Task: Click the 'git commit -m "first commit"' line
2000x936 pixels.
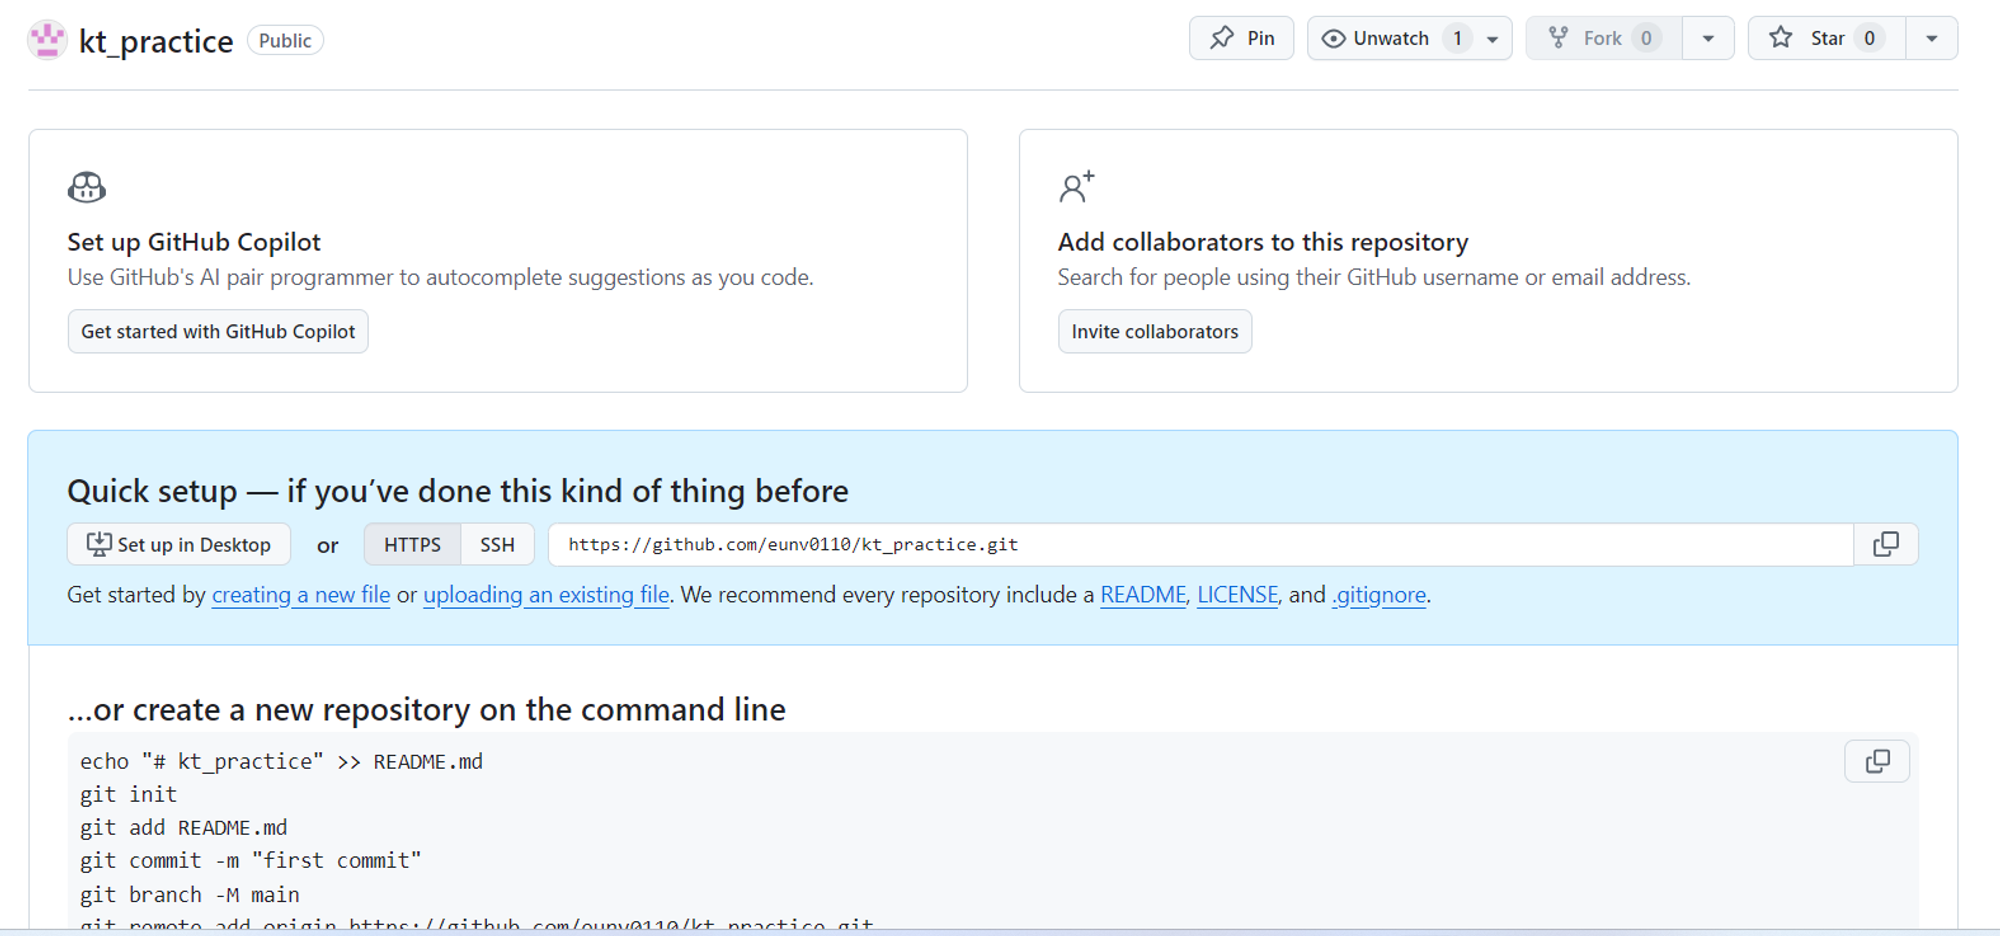Action: point(250,861)
